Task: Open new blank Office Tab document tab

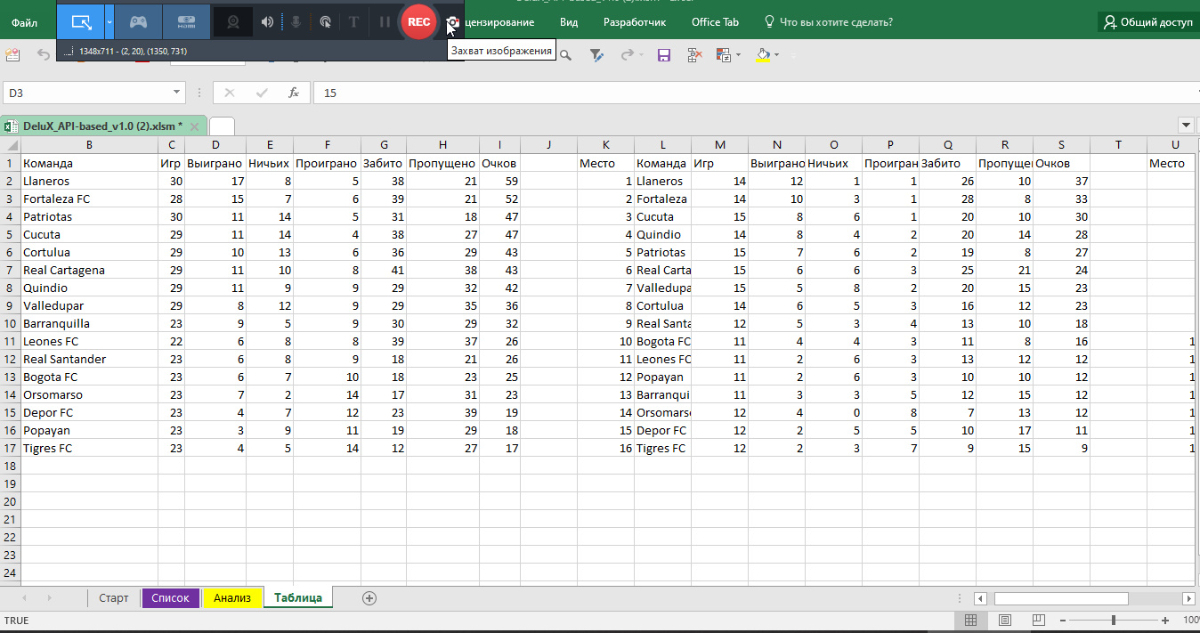Action: tap(222, 126)
